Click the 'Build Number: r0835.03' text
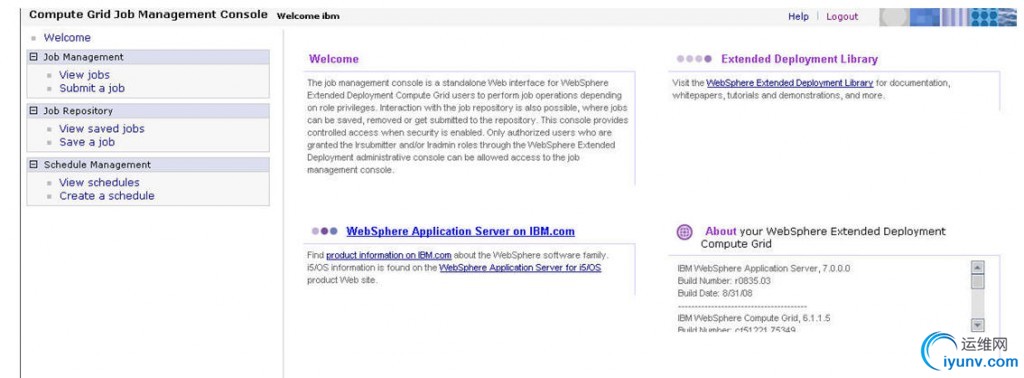 724,281
